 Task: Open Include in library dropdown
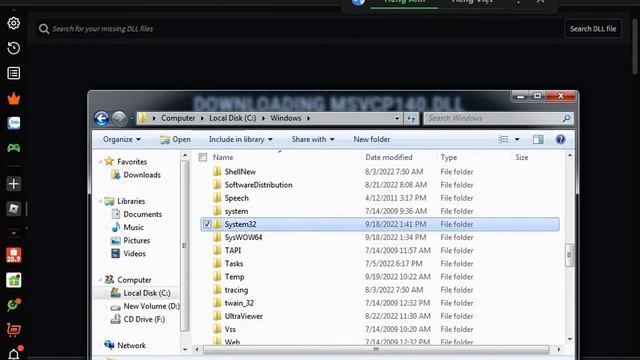(x=240, y=139)
